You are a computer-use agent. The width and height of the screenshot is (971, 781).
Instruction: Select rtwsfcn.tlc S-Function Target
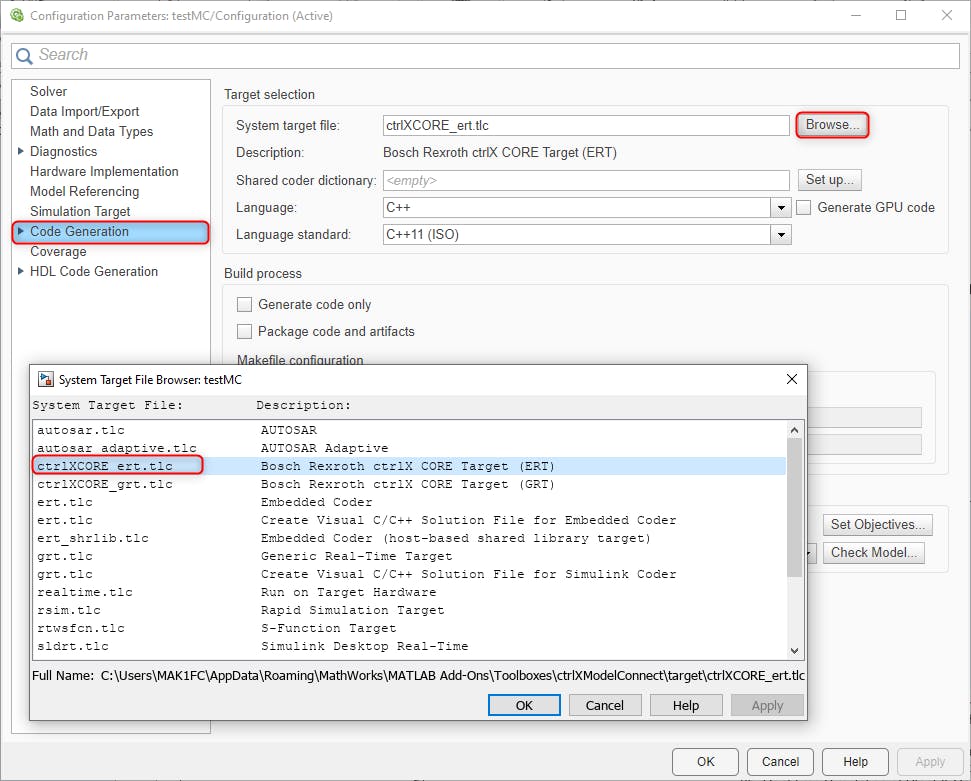click(410, 628)
